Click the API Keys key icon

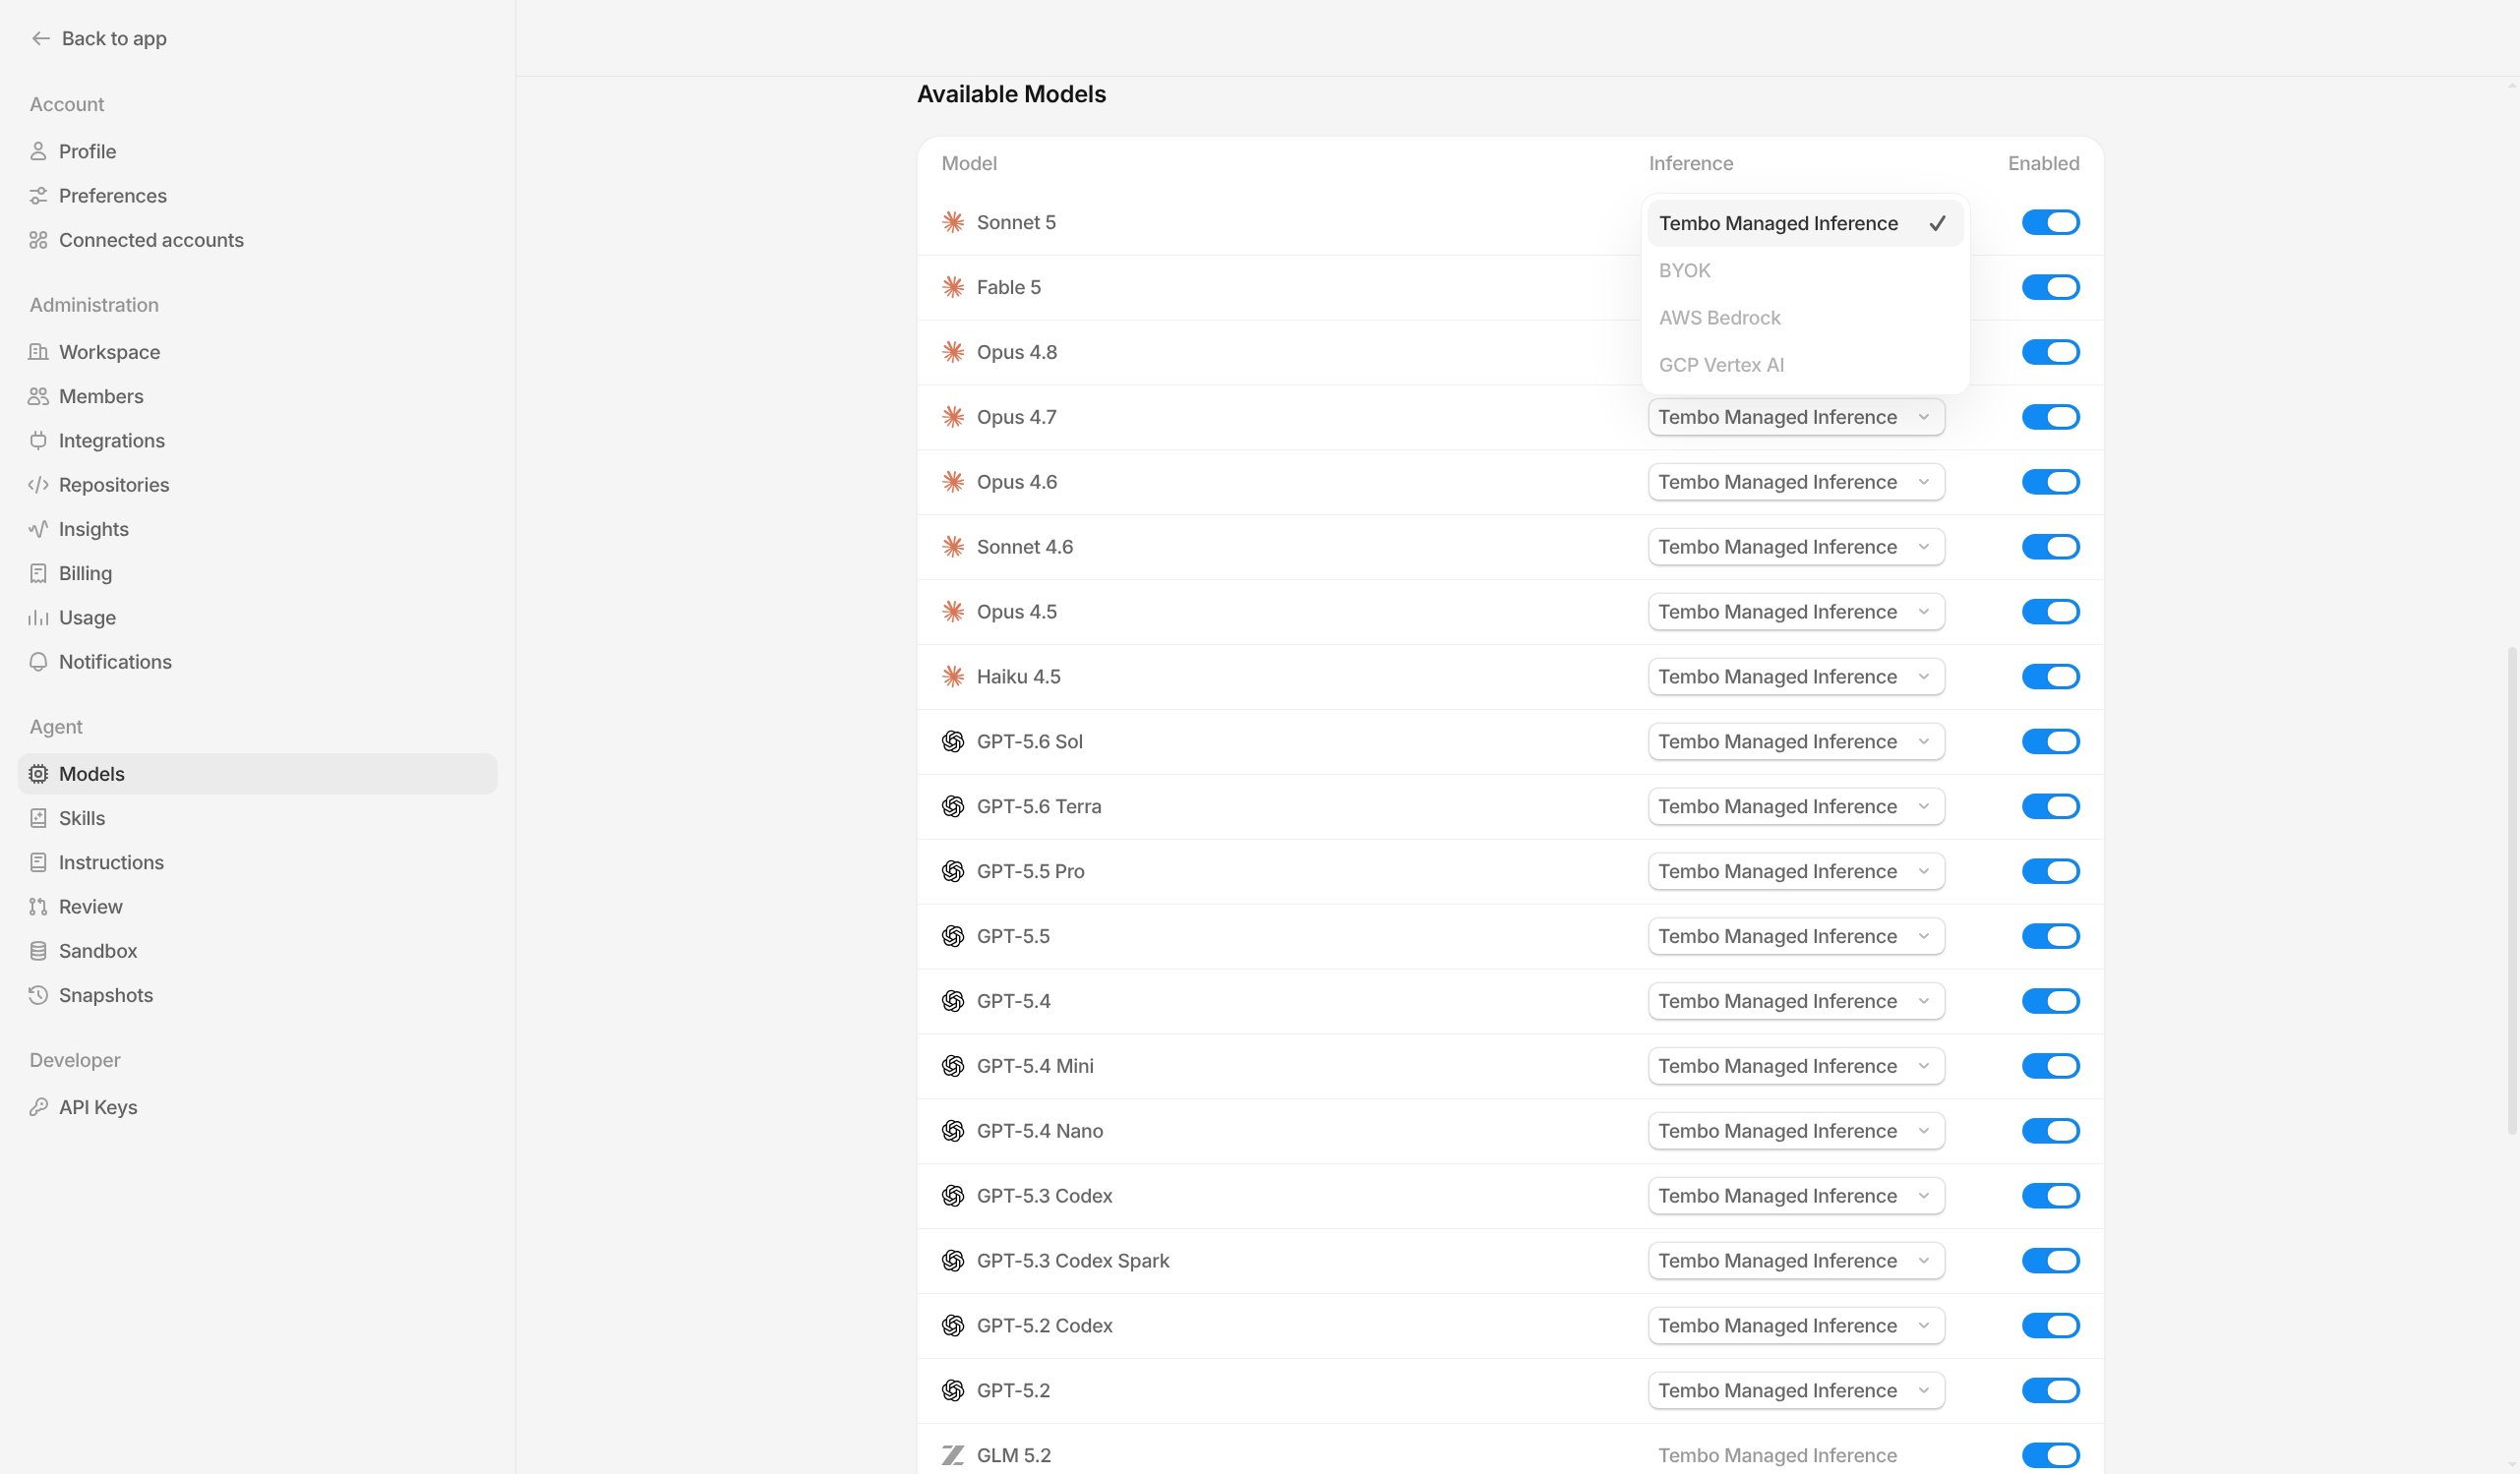point(38,1107)
